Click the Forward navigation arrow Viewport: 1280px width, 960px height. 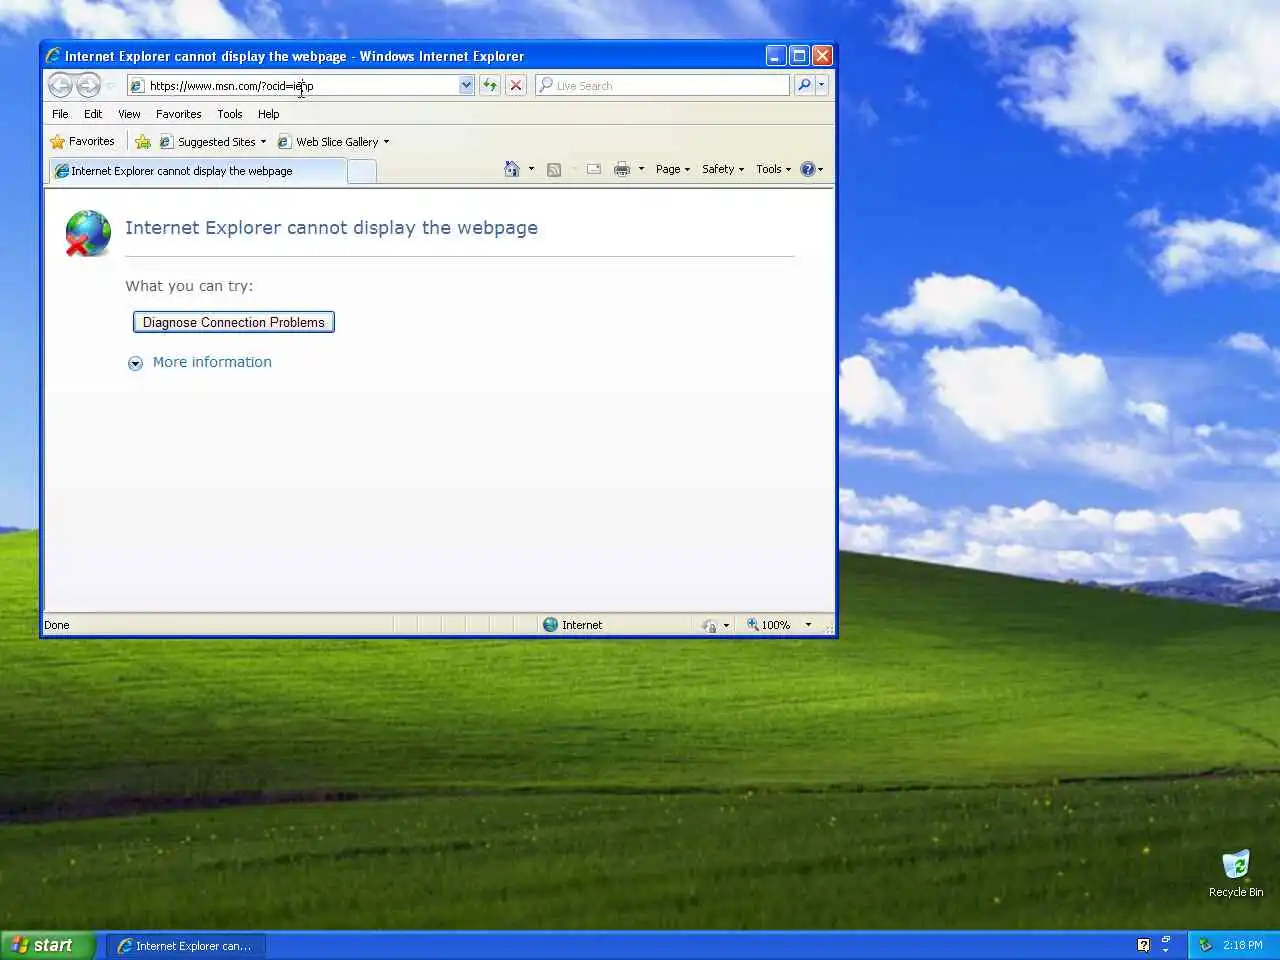[x=88, y=86]
